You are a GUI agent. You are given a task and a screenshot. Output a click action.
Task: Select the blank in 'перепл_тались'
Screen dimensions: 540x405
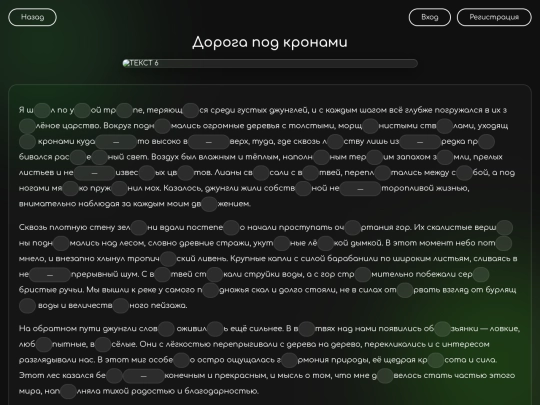click(382, 173)
